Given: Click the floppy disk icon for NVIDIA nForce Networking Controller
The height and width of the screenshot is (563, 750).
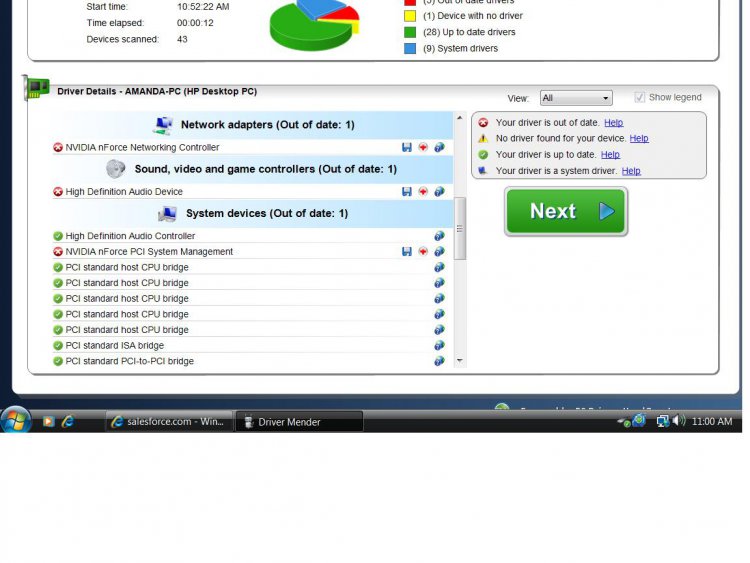Looking at the screenshot, I should click(407, 147).
